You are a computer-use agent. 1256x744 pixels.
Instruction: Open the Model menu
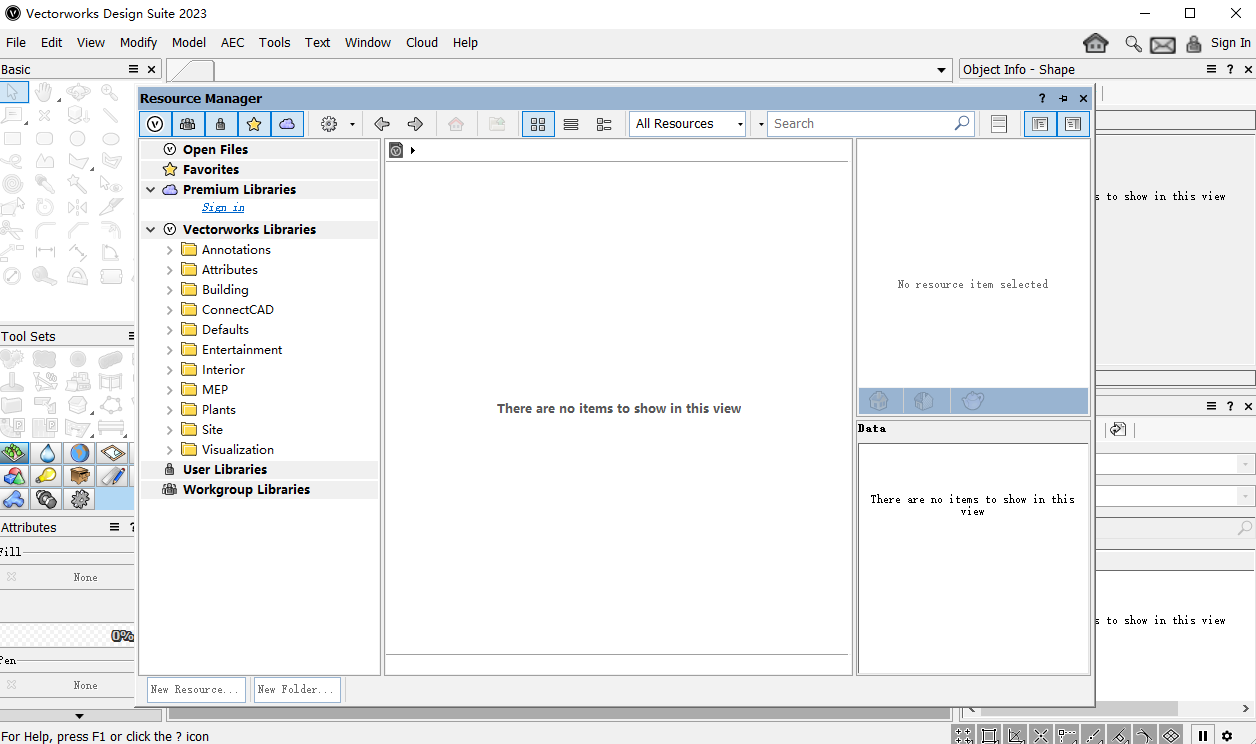click(x=188, y=43)
